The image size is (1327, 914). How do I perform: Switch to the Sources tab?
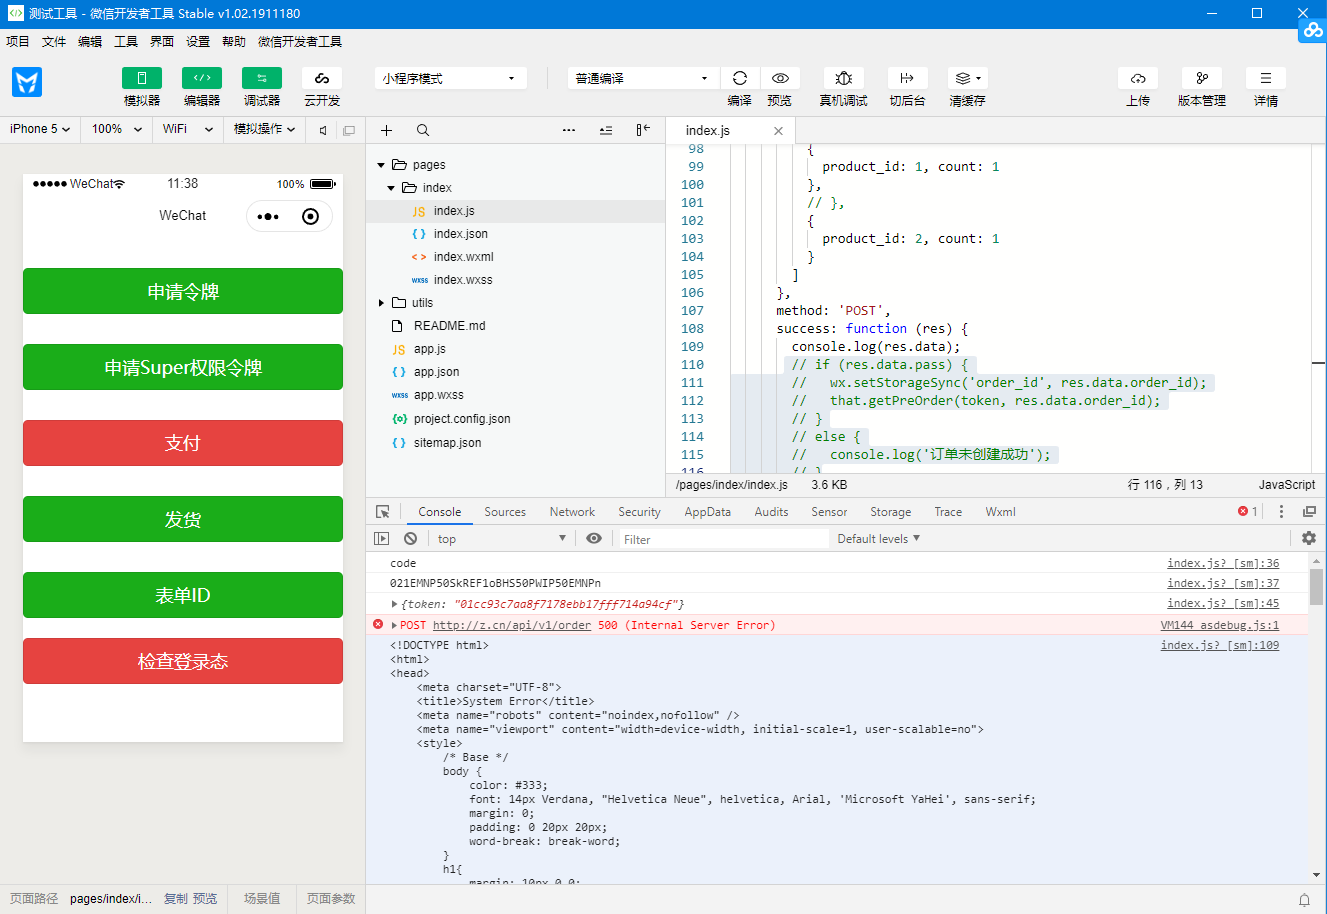click(505, 512)
